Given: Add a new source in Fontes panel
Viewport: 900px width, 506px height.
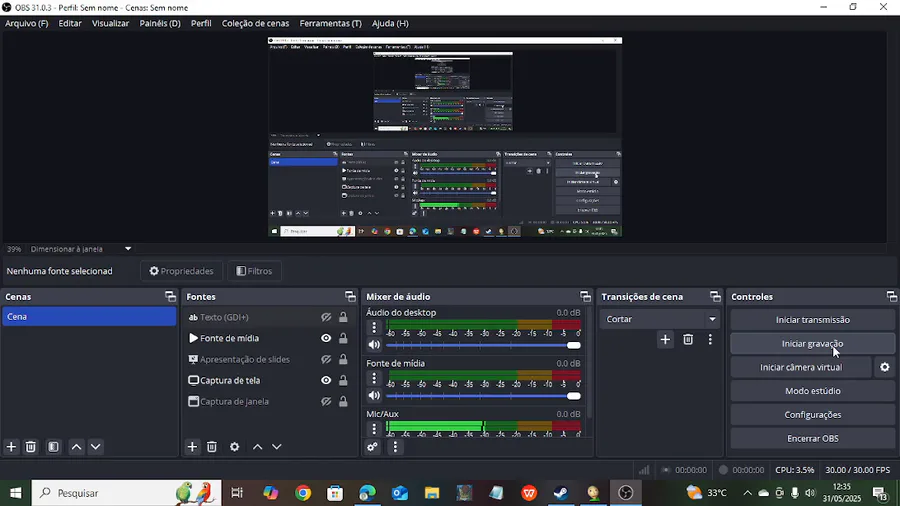Looking at the screenshot, I should click(192, 446).
